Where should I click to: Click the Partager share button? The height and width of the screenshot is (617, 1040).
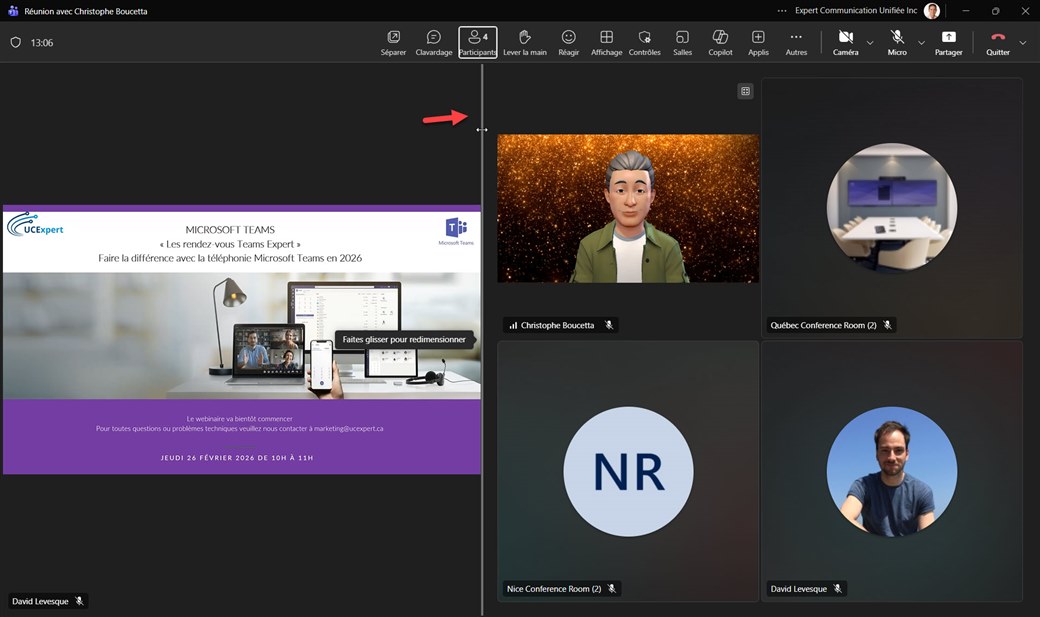click(949, 42)
